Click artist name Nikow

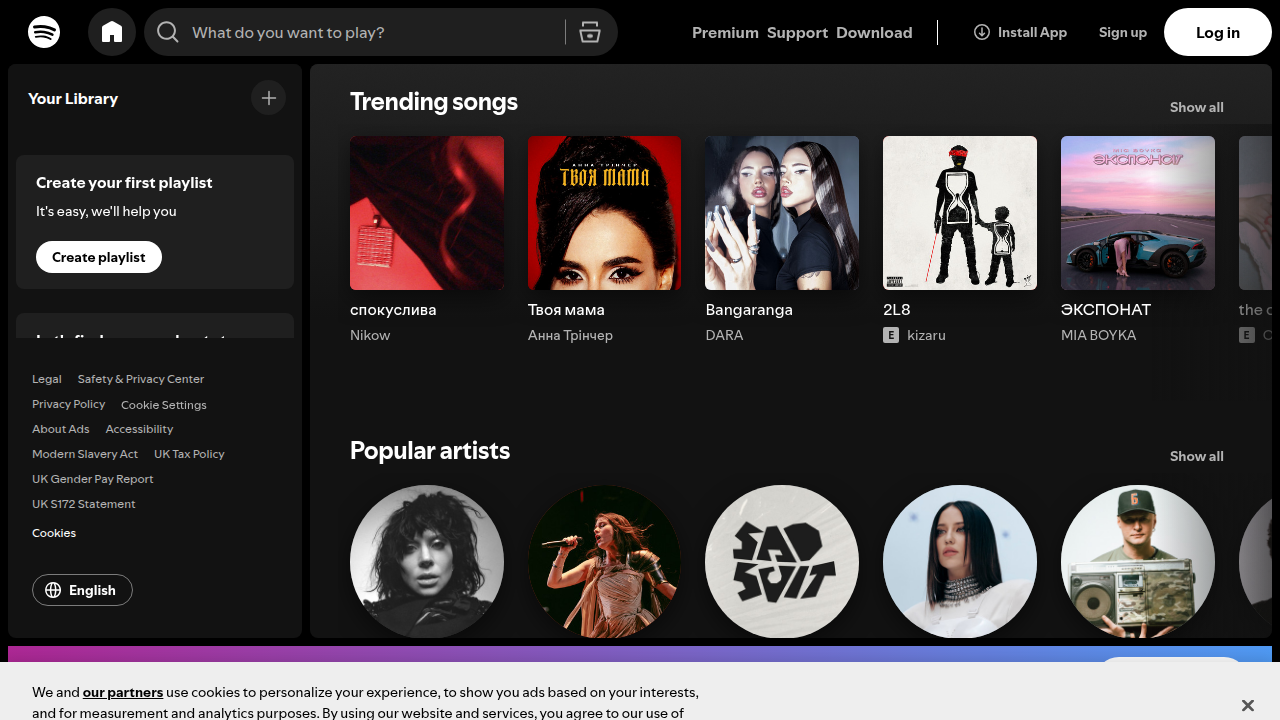click(370, 335)
